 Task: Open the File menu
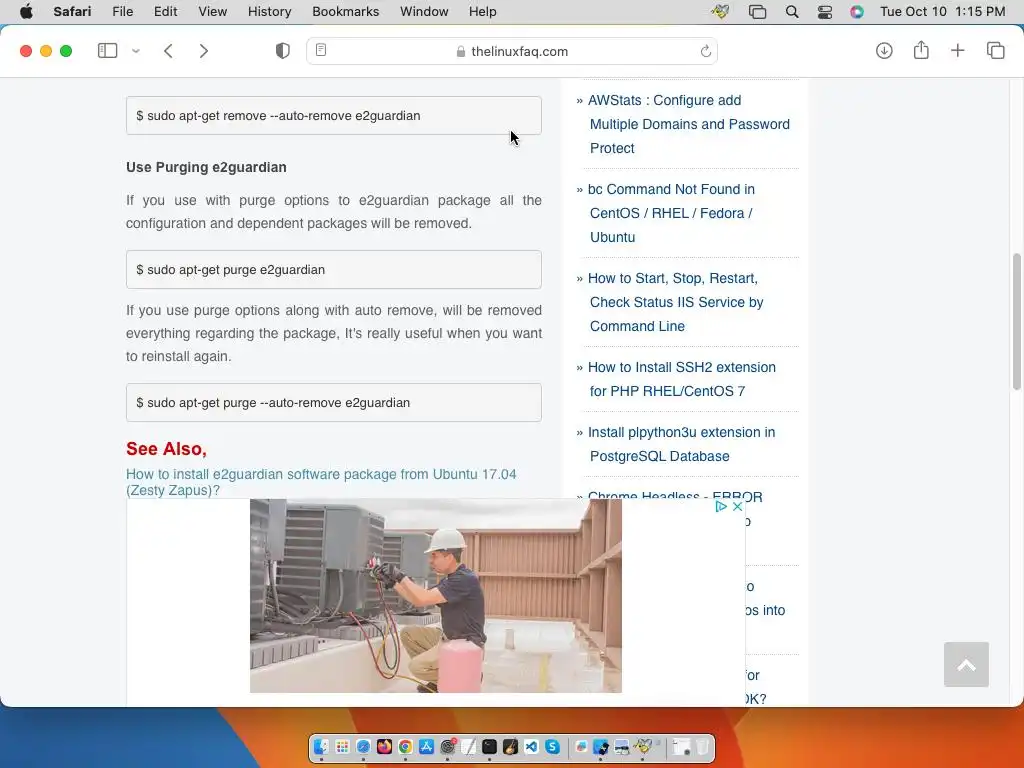tap(123, 12)
